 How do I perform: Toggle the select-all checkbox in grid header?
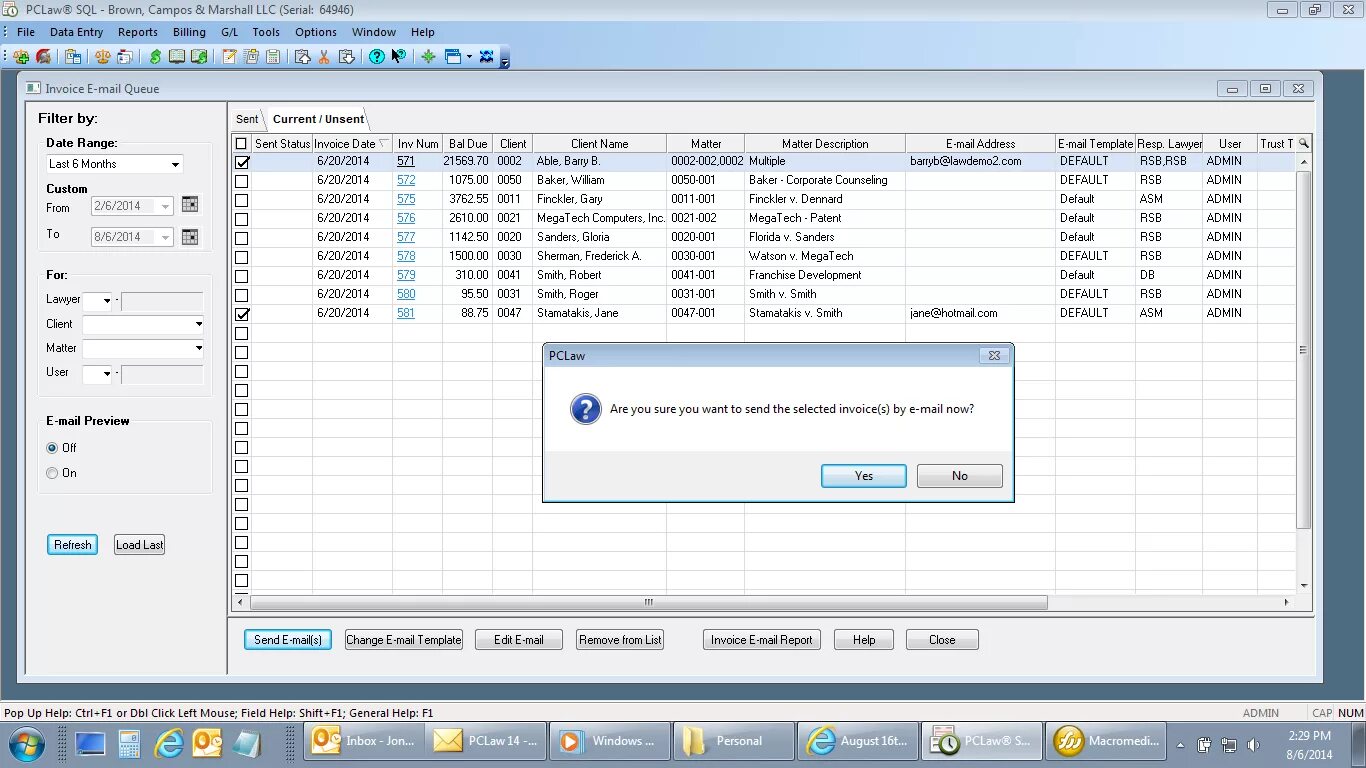241,144
